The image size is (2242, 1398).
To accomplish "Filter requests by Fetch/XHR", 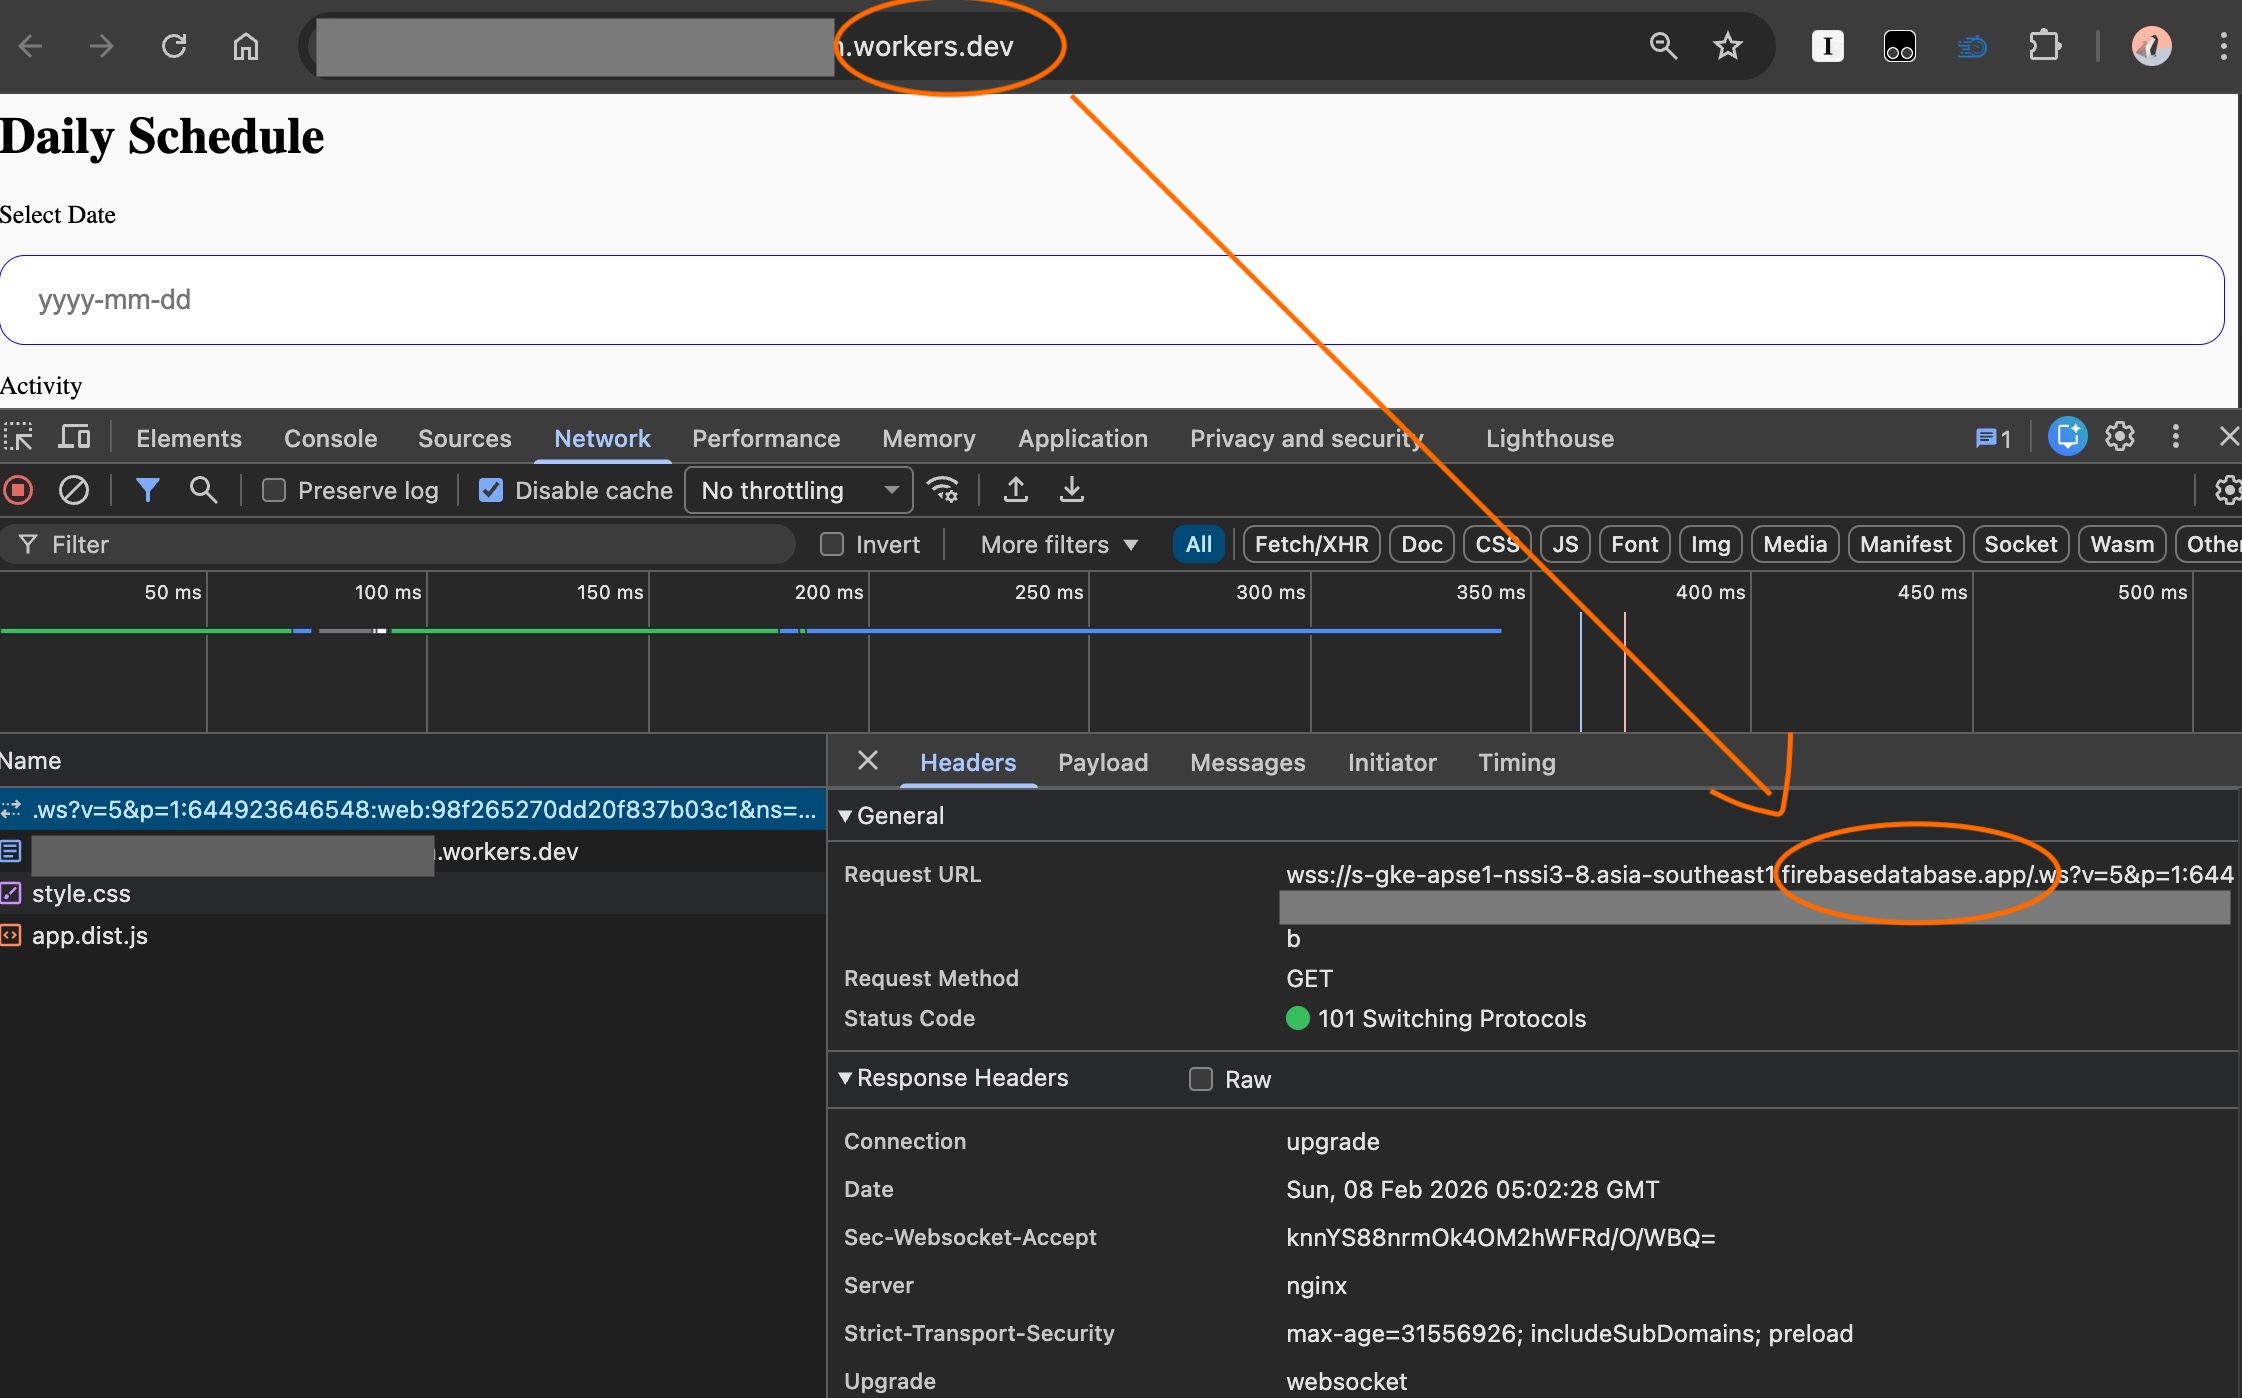I will click(x=1311, y=544).
